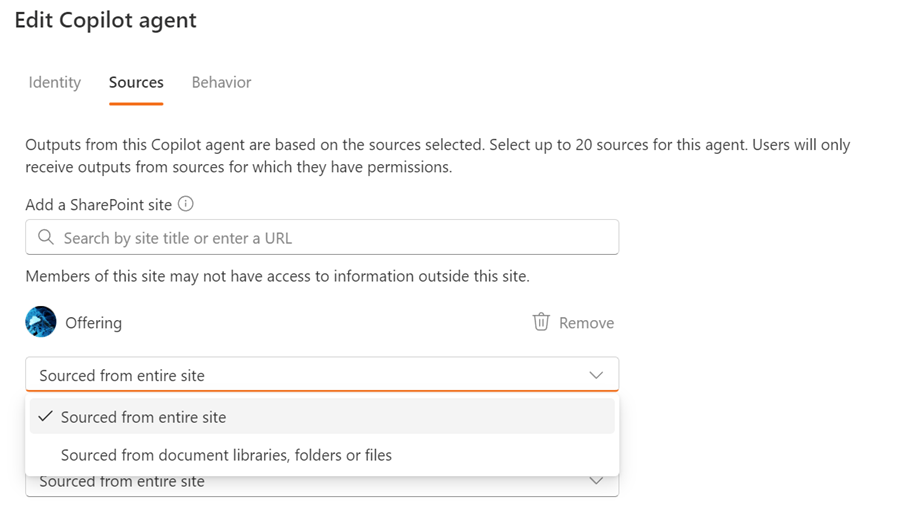Select Sourced from document libraries, folders or files
The width and height of the screenshot is (900, 520).
click(226, 455)
